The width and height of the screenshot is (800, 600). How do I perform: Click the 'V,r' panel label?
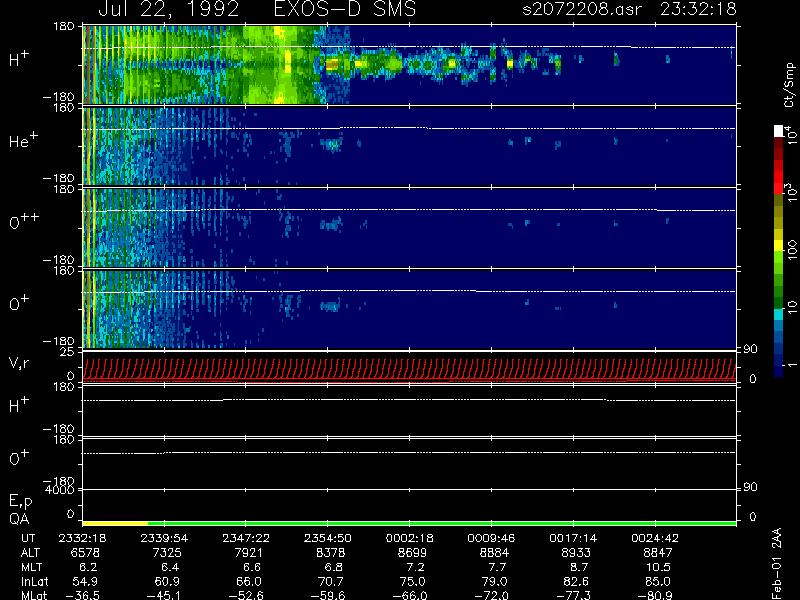point(19,363)
